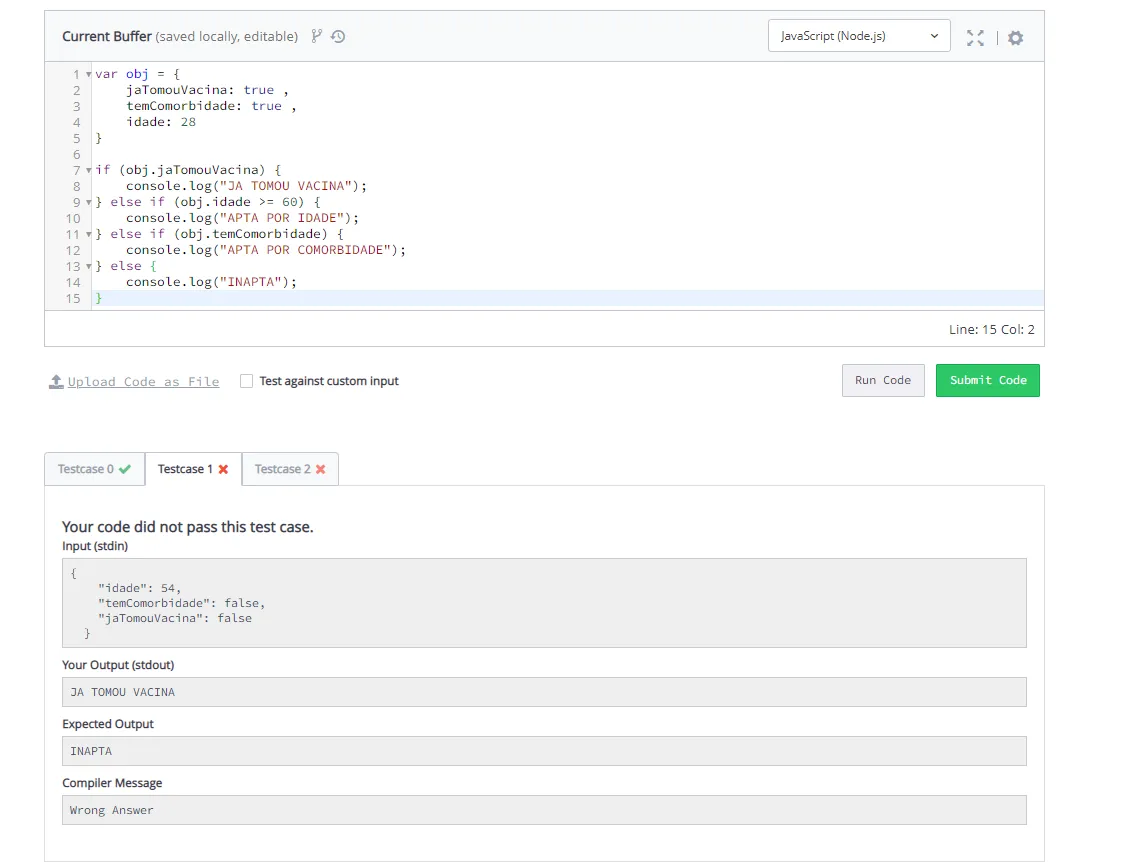Collapse the var obj block at line 1

89,75
